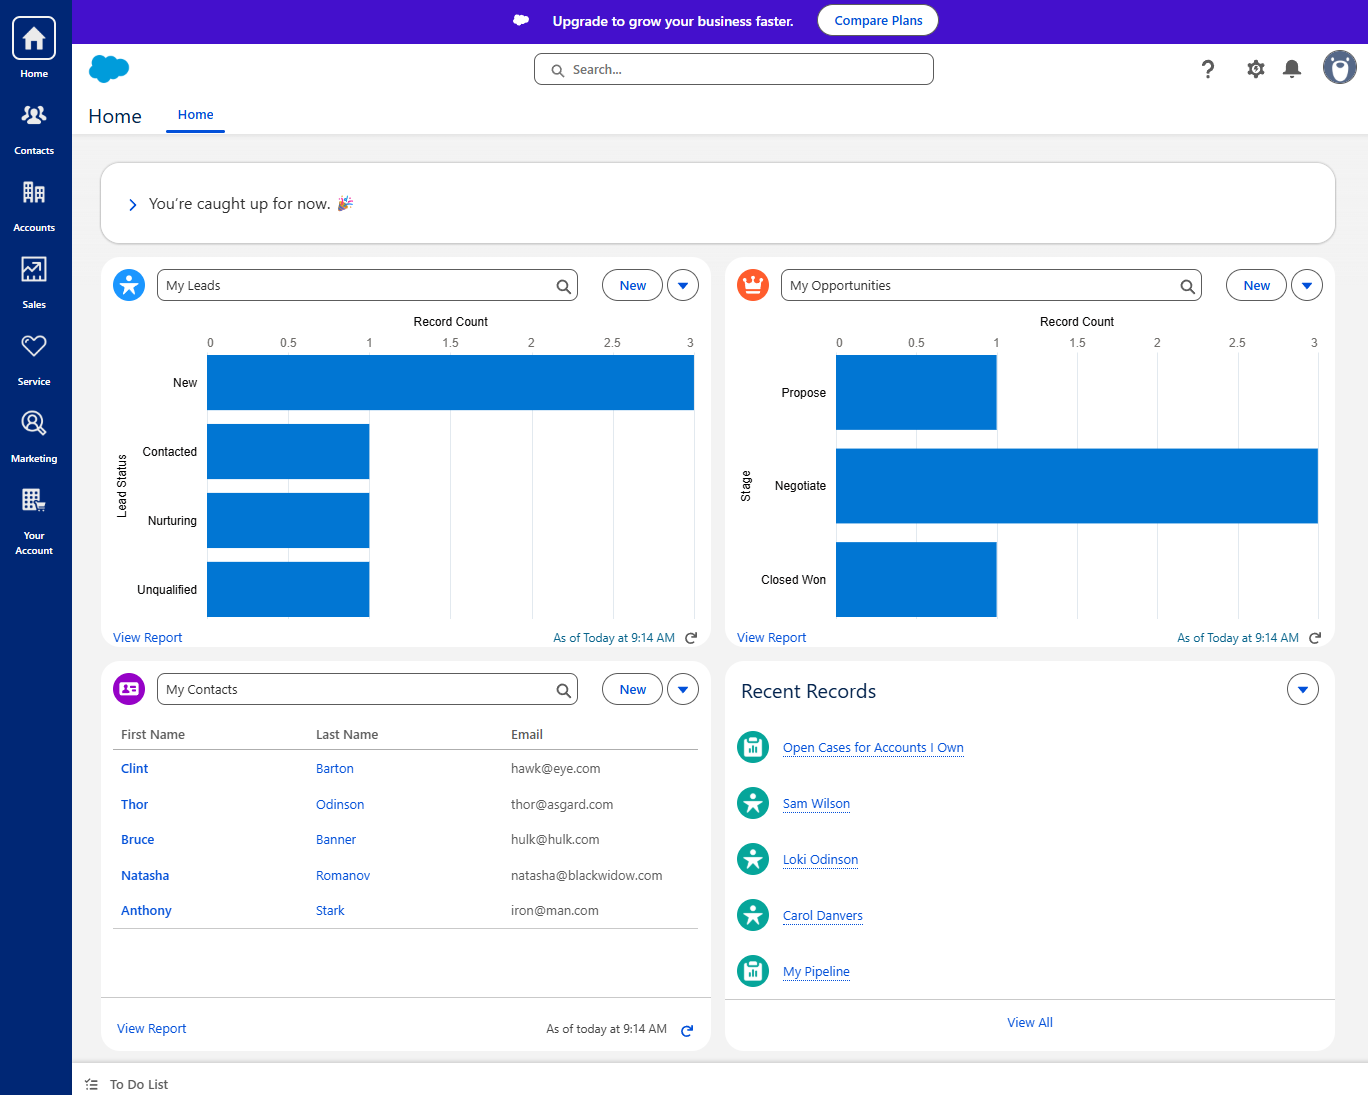Screen dimensions: 1368x1095
Task: Open the Contacts section from the sidebar
Action: (34, 127)
